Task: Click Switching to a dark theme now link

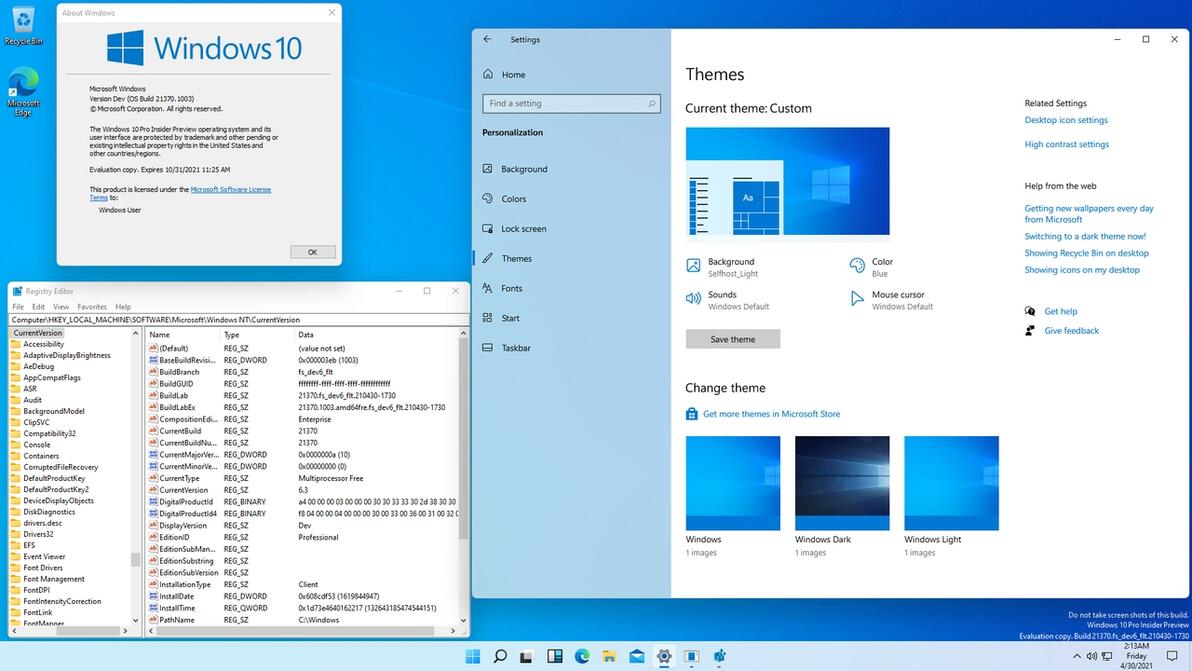Action: (1085, 236)
